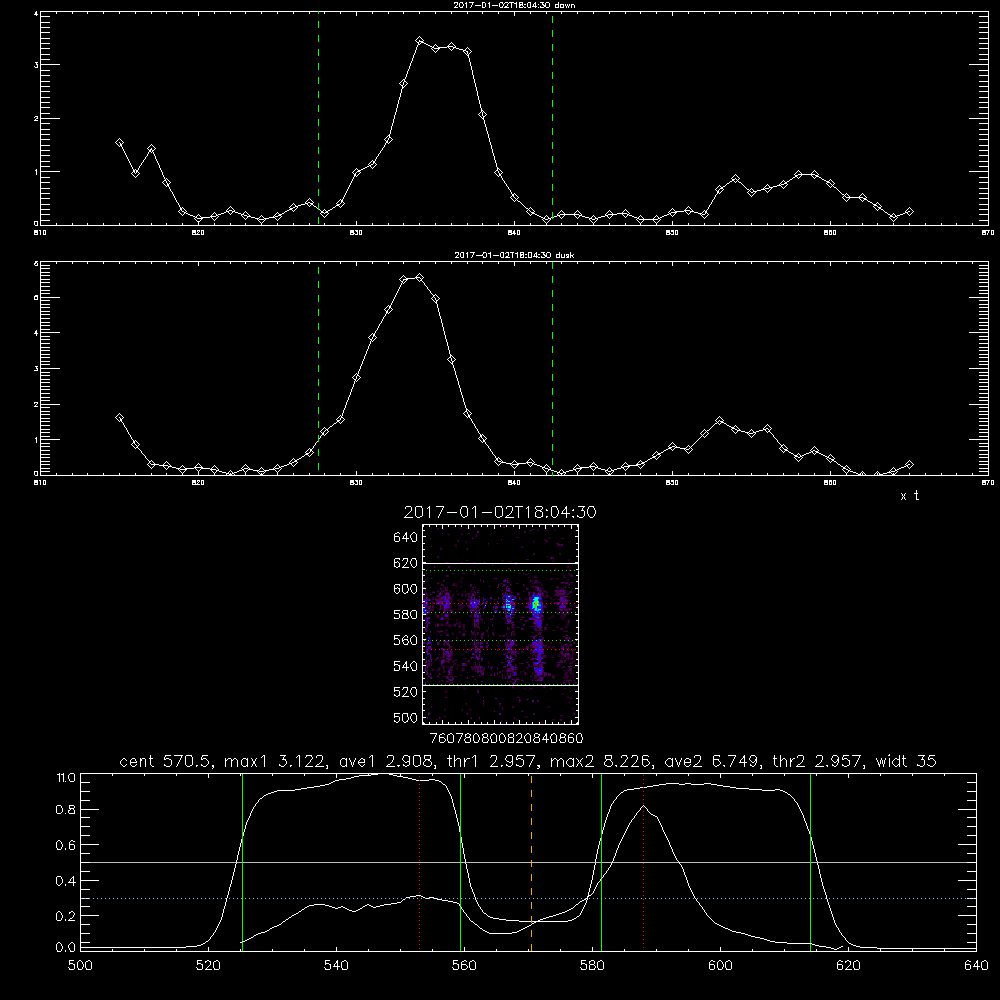This screenshot has height=1000, width=1000.
Task: Click the spectrogram y-axis label "580"
Action: [x=405, y=614]
